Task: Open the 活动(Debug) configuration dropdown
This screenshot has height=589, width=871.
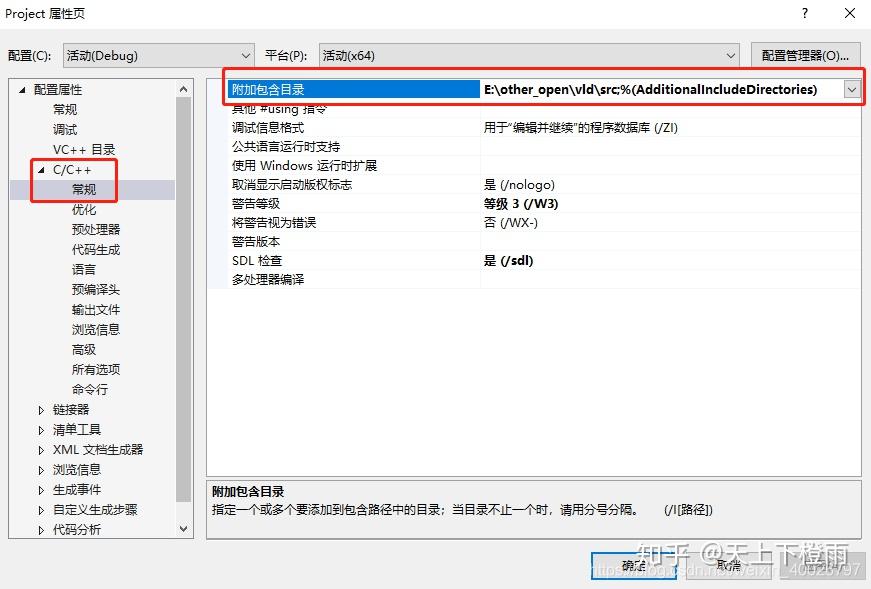Action: [x=245, y=55]
